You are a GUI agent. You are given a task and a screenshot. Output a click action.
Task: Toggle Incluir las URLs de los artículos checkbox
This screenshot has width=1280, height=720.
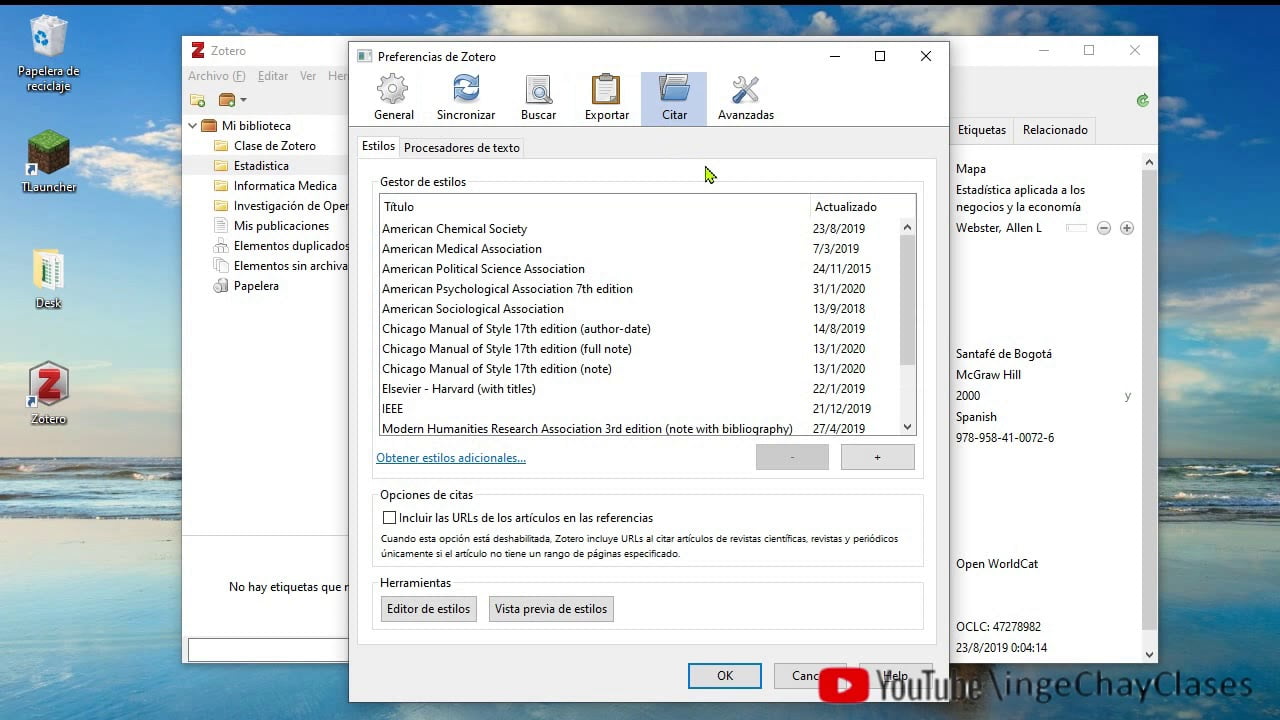390,518
